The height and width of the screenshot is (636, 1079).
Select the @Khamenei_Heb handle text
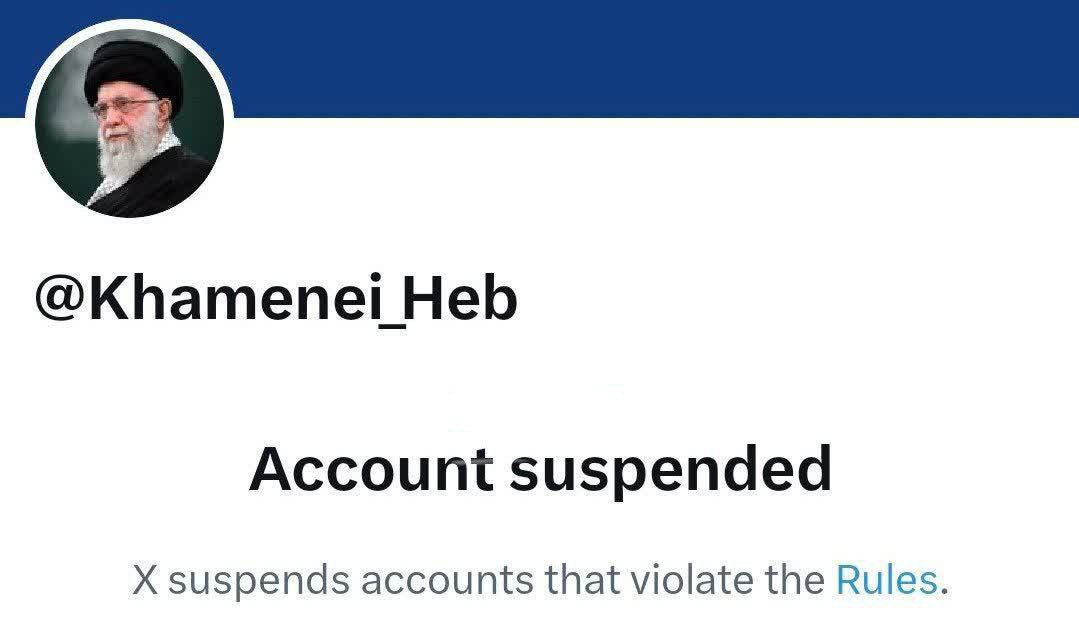(x=276, y=300)
